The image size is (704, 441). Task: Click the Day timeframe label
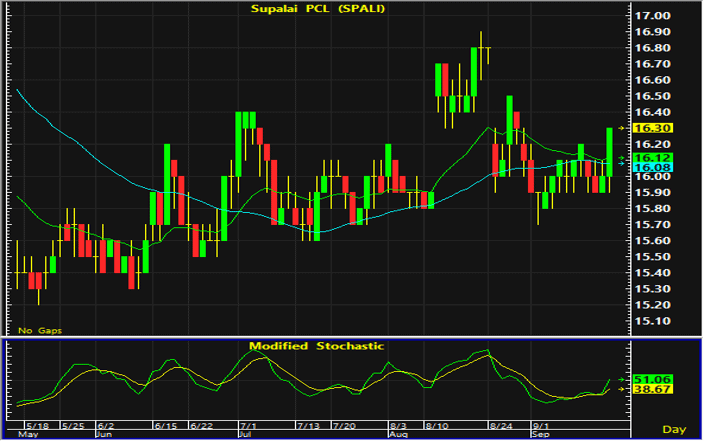click(674, 430)
